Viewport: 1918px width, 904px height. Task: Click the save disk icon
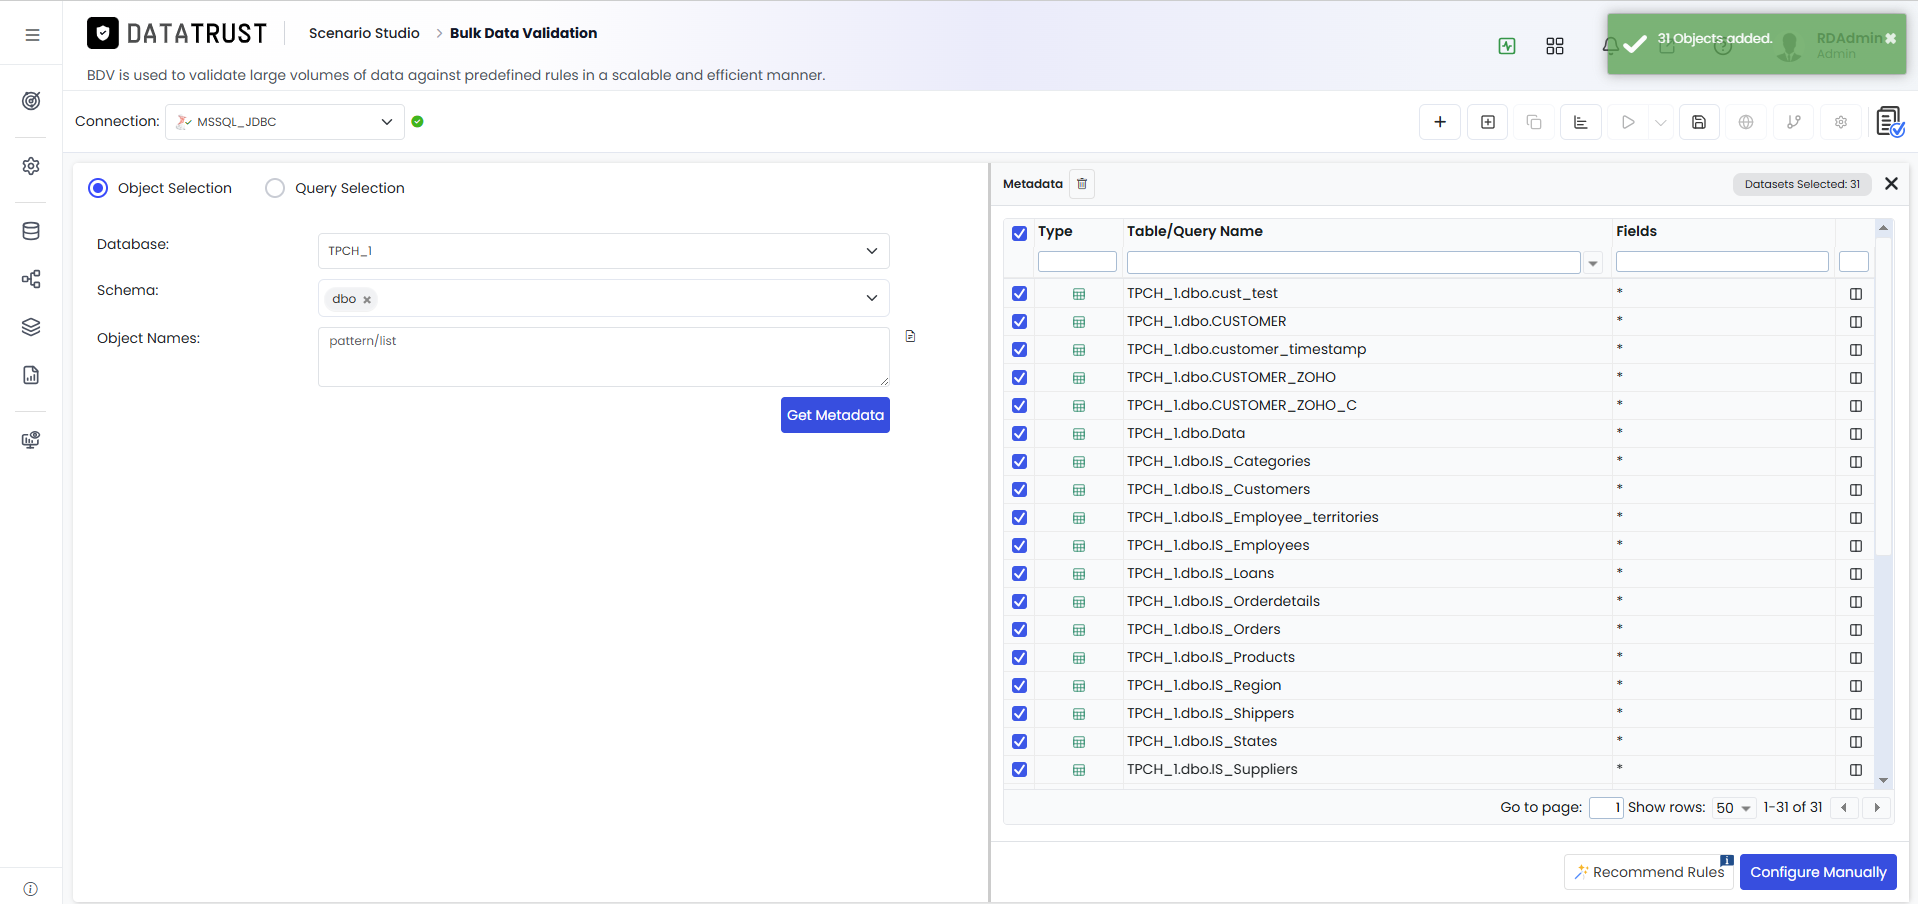point(1699,122)
